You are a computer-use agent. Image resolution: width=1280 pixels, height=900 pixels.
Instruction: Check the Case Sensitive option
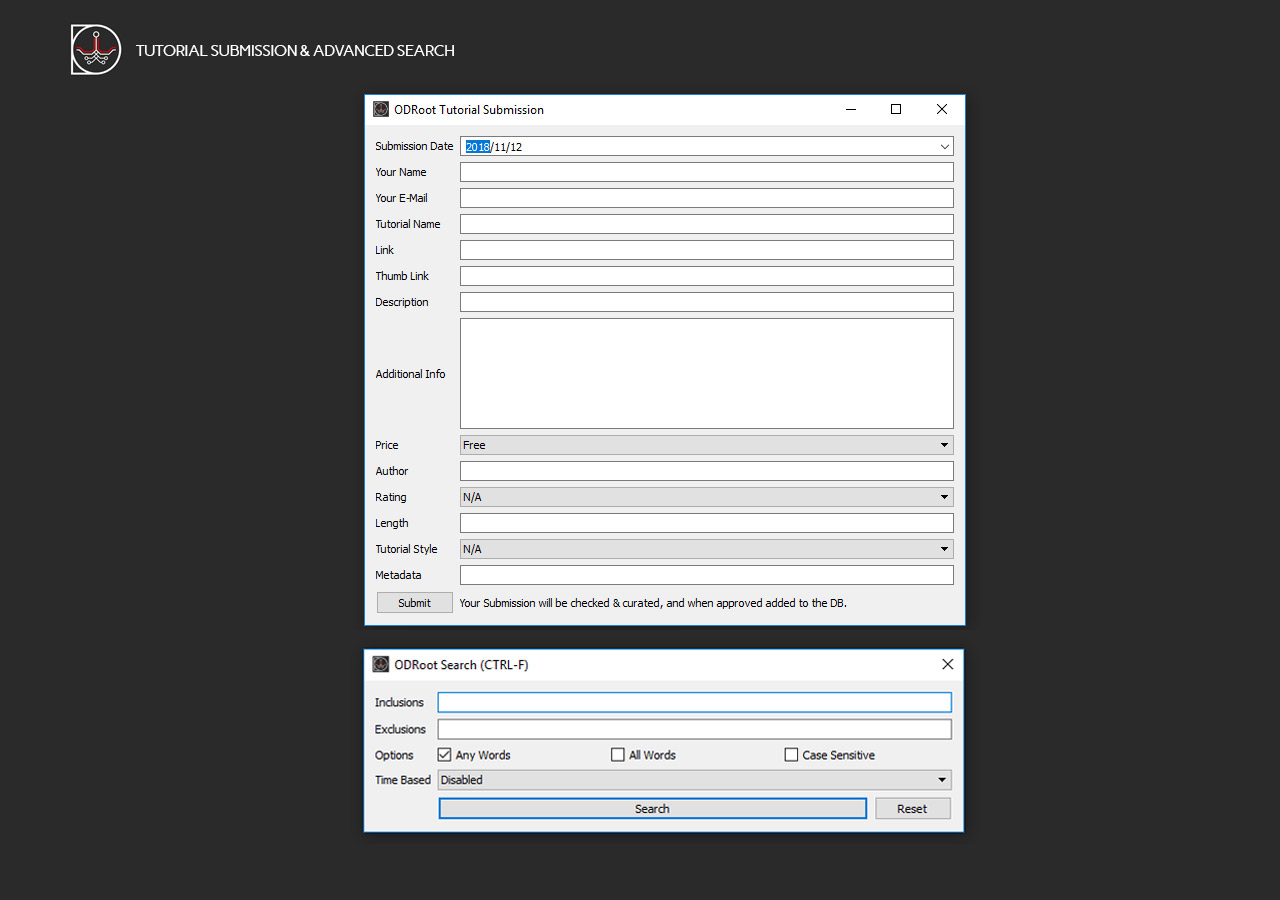(792, 755)
